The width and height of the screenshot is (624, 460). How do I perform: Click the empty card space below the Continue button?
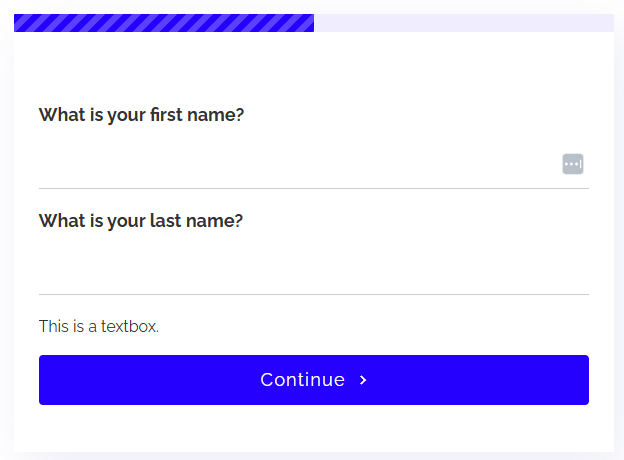314,429
